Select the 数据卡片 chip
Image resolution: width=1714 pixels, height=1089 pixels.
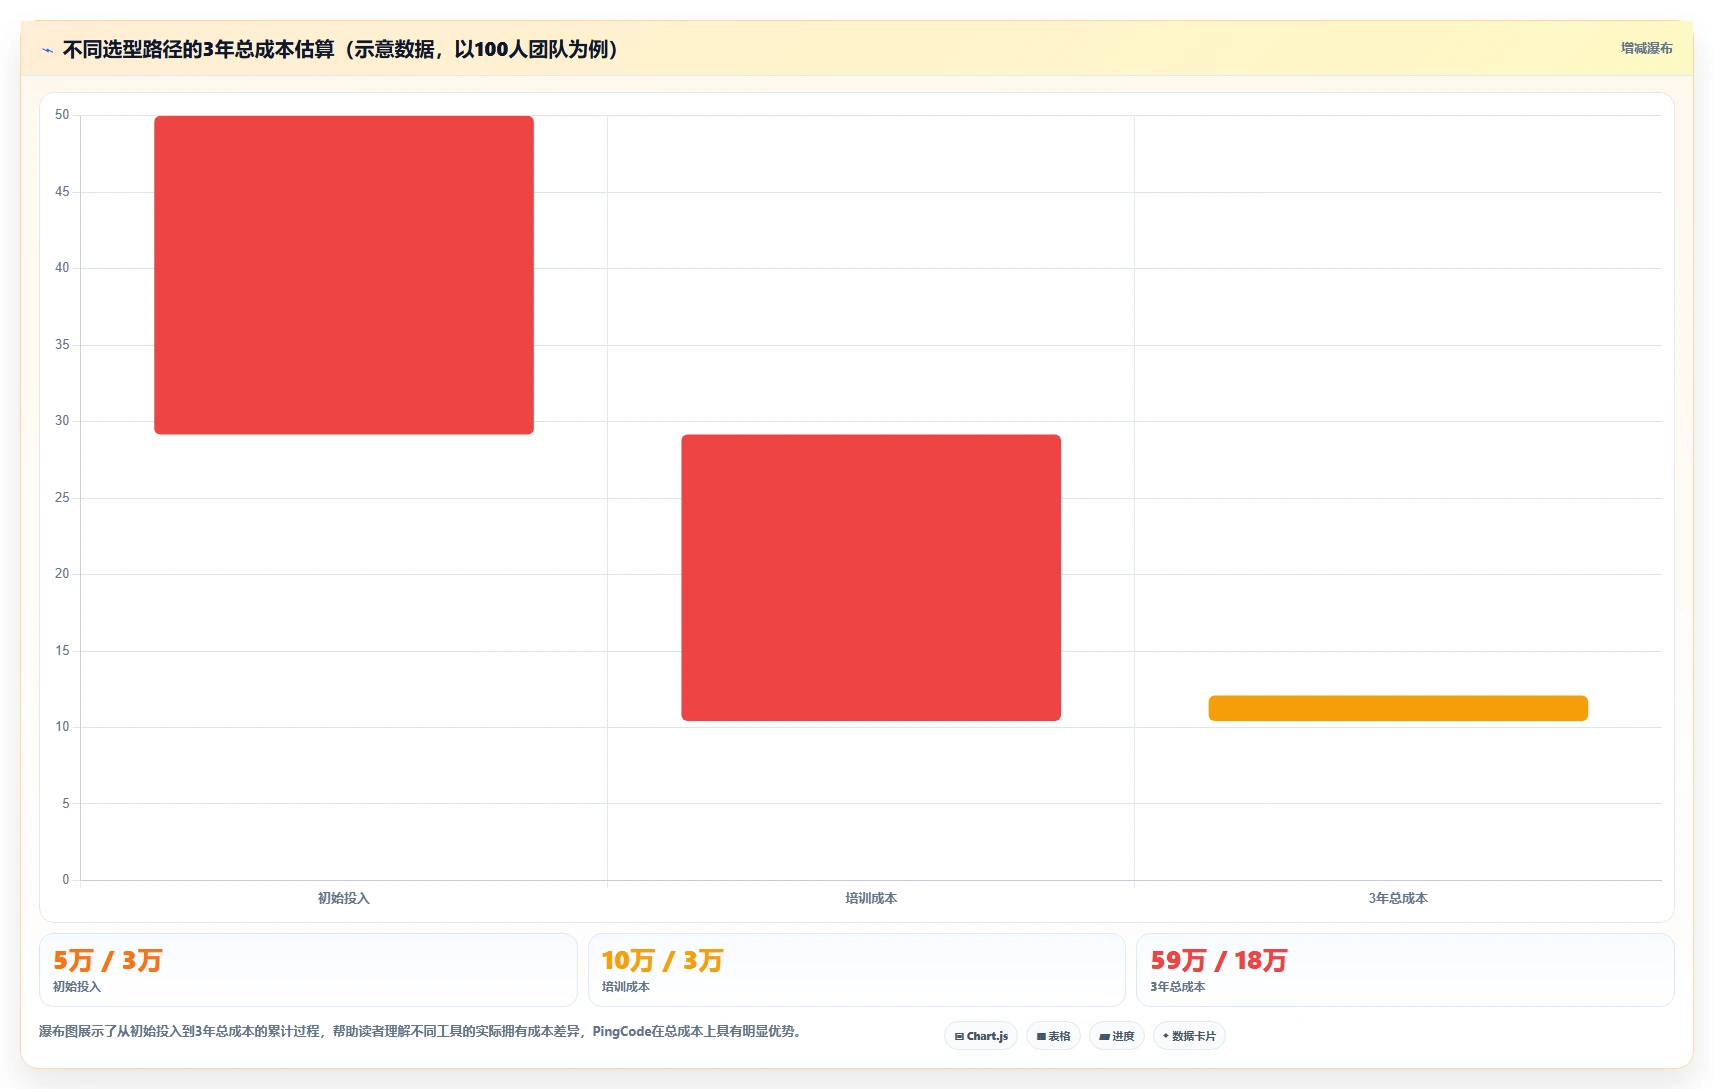[1189, 1036]
